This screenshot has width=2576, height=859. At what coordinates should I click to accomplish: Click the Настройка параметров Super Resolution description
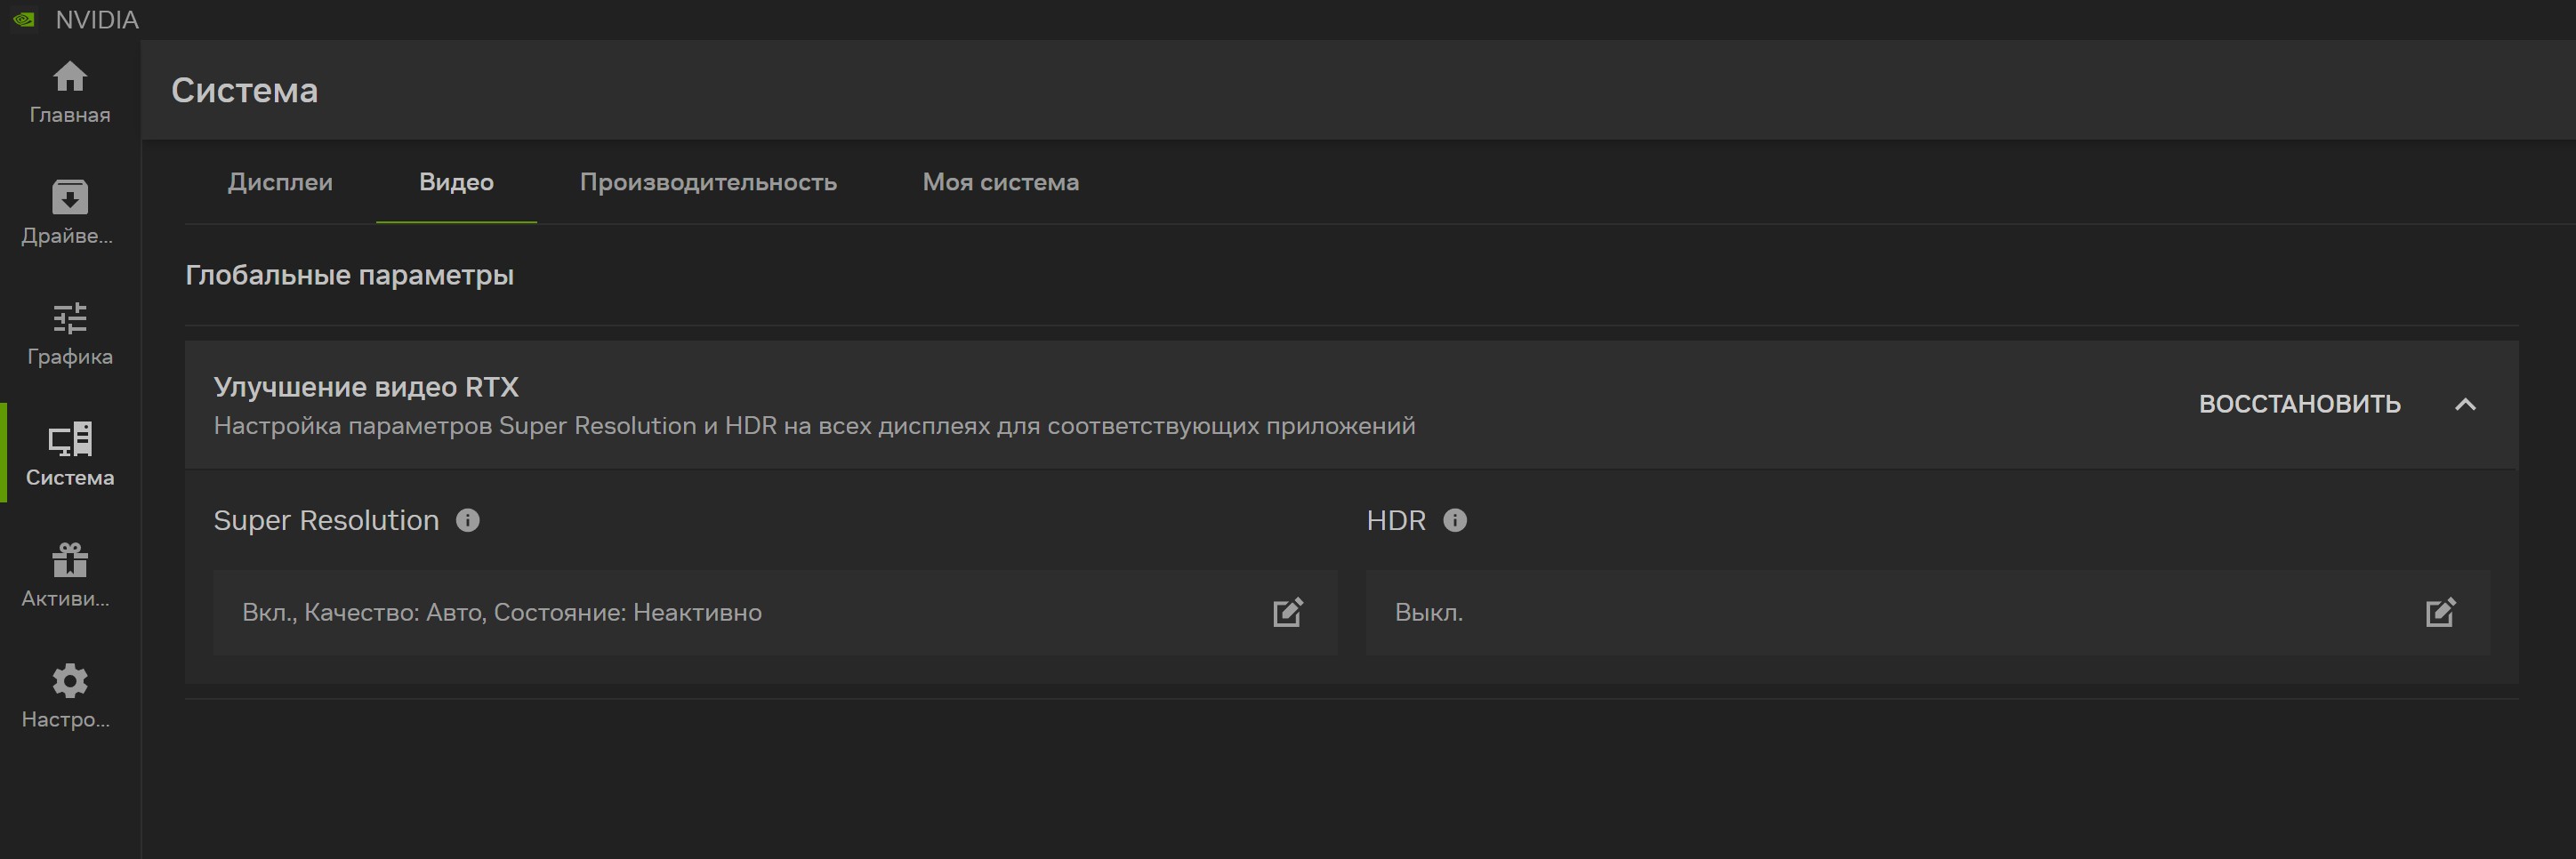815,426
